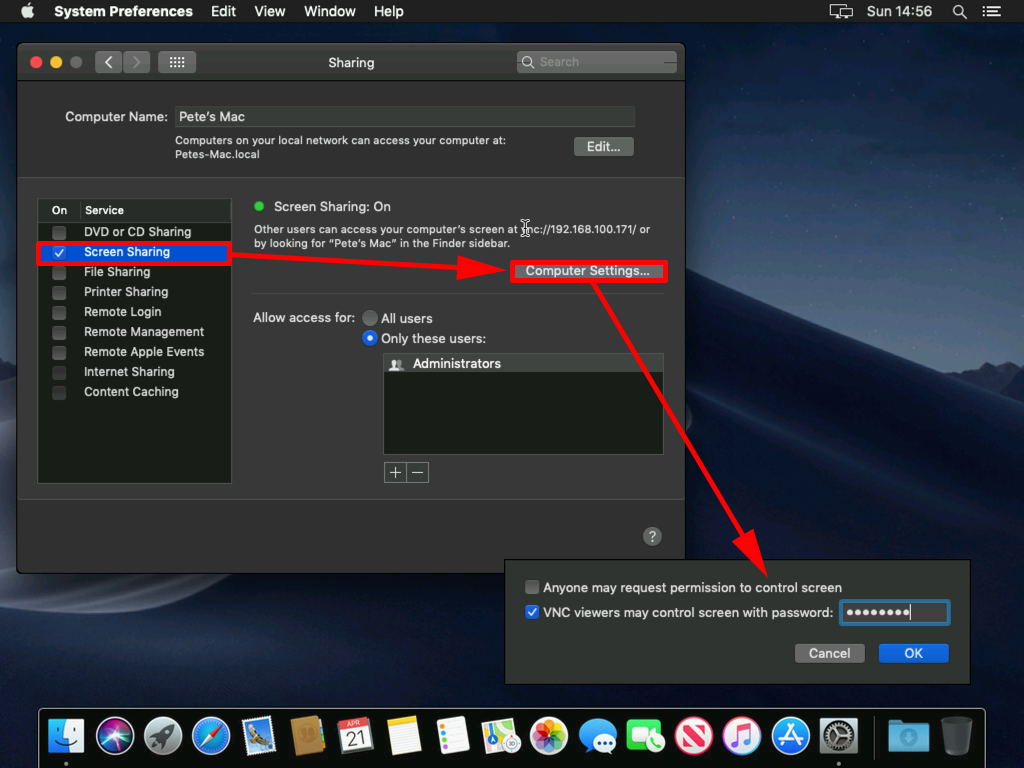Open Window menu
The width and height of the screenshot is (1024, 768).
pyautogui.click(x=330, y=11)
